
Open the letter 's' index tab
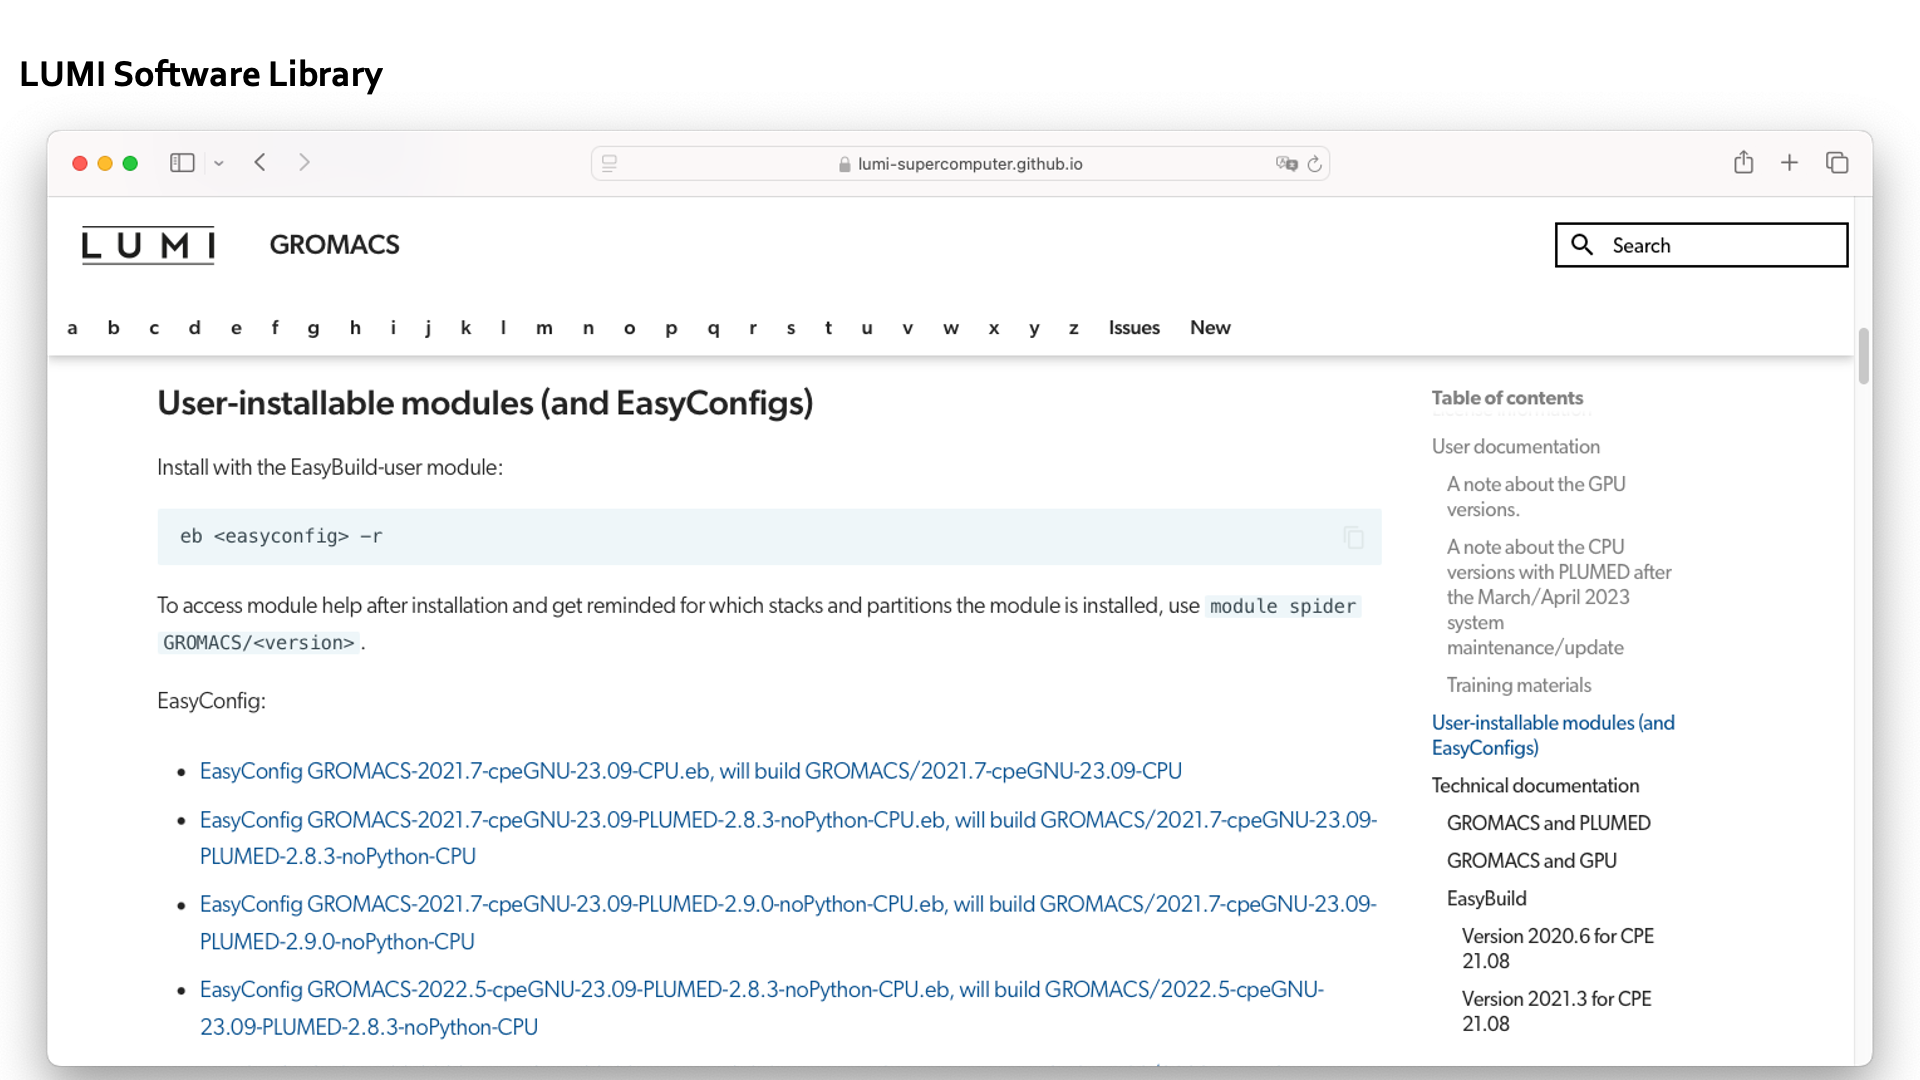(791, 328)
